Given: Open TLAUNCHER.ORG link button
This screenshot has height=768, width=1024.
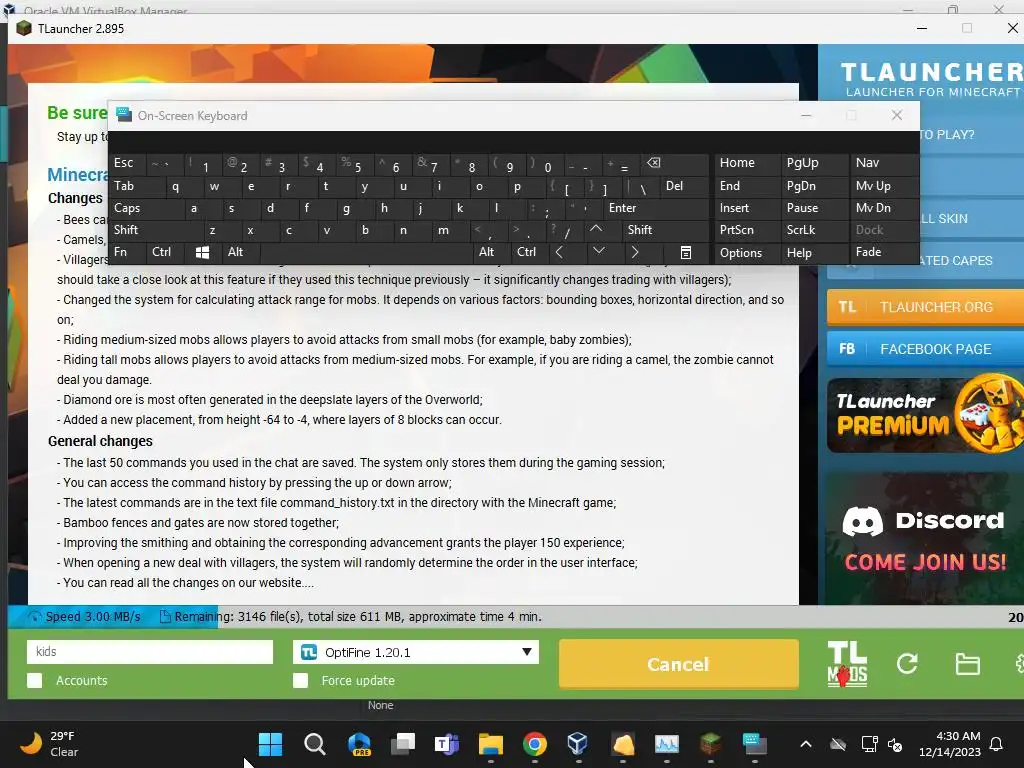Looking at the screenshot, I should [925, 307].
